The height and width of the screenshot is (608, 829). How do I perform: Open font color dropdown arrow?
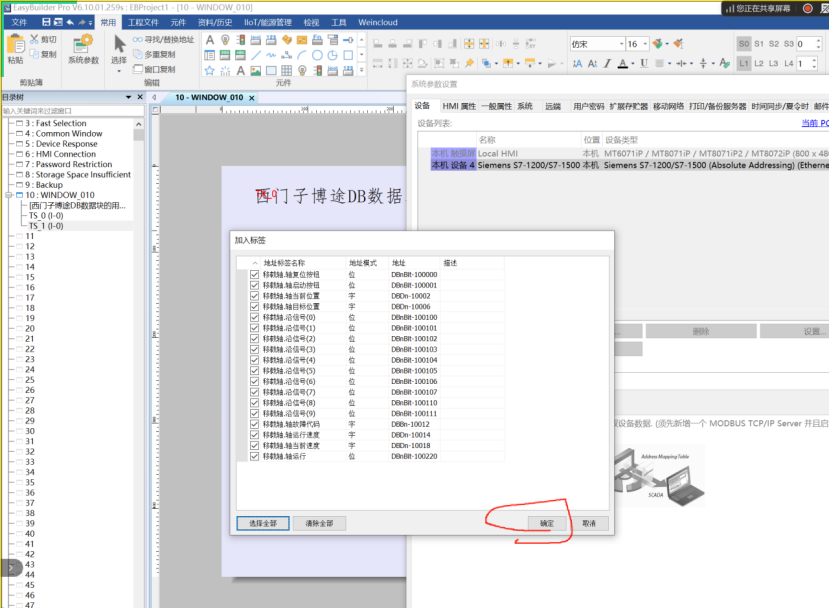633,64
